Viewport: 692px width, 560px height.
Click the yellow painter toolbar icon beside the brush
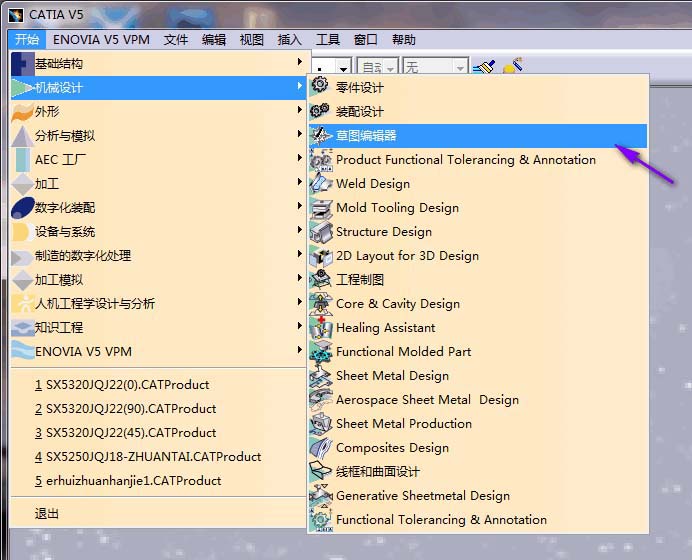[513, 65]
